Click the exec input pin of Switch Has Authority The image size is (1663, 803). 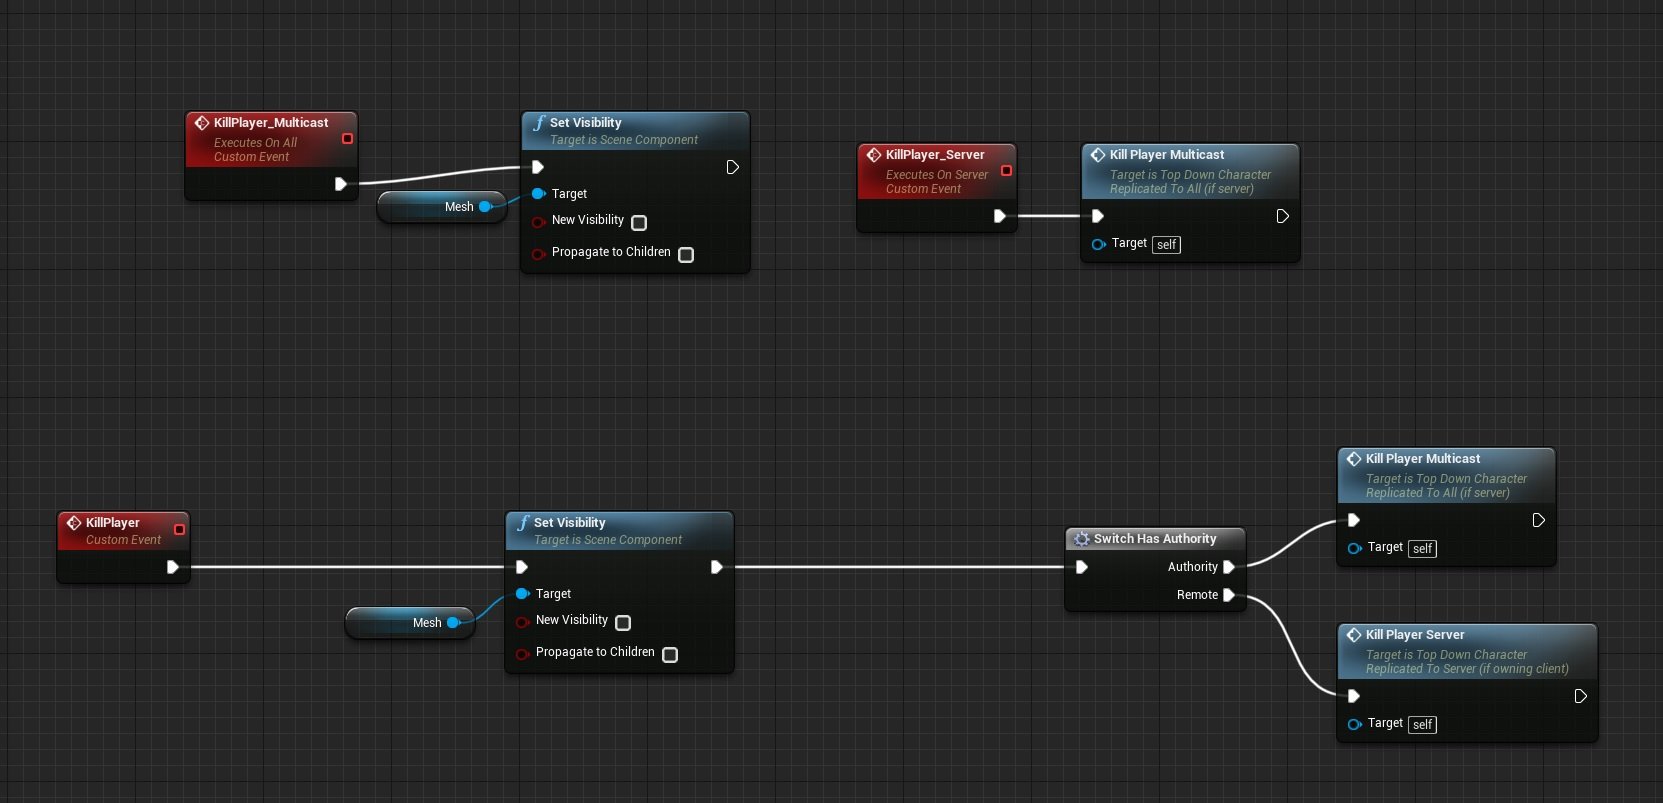[1081, 567]
